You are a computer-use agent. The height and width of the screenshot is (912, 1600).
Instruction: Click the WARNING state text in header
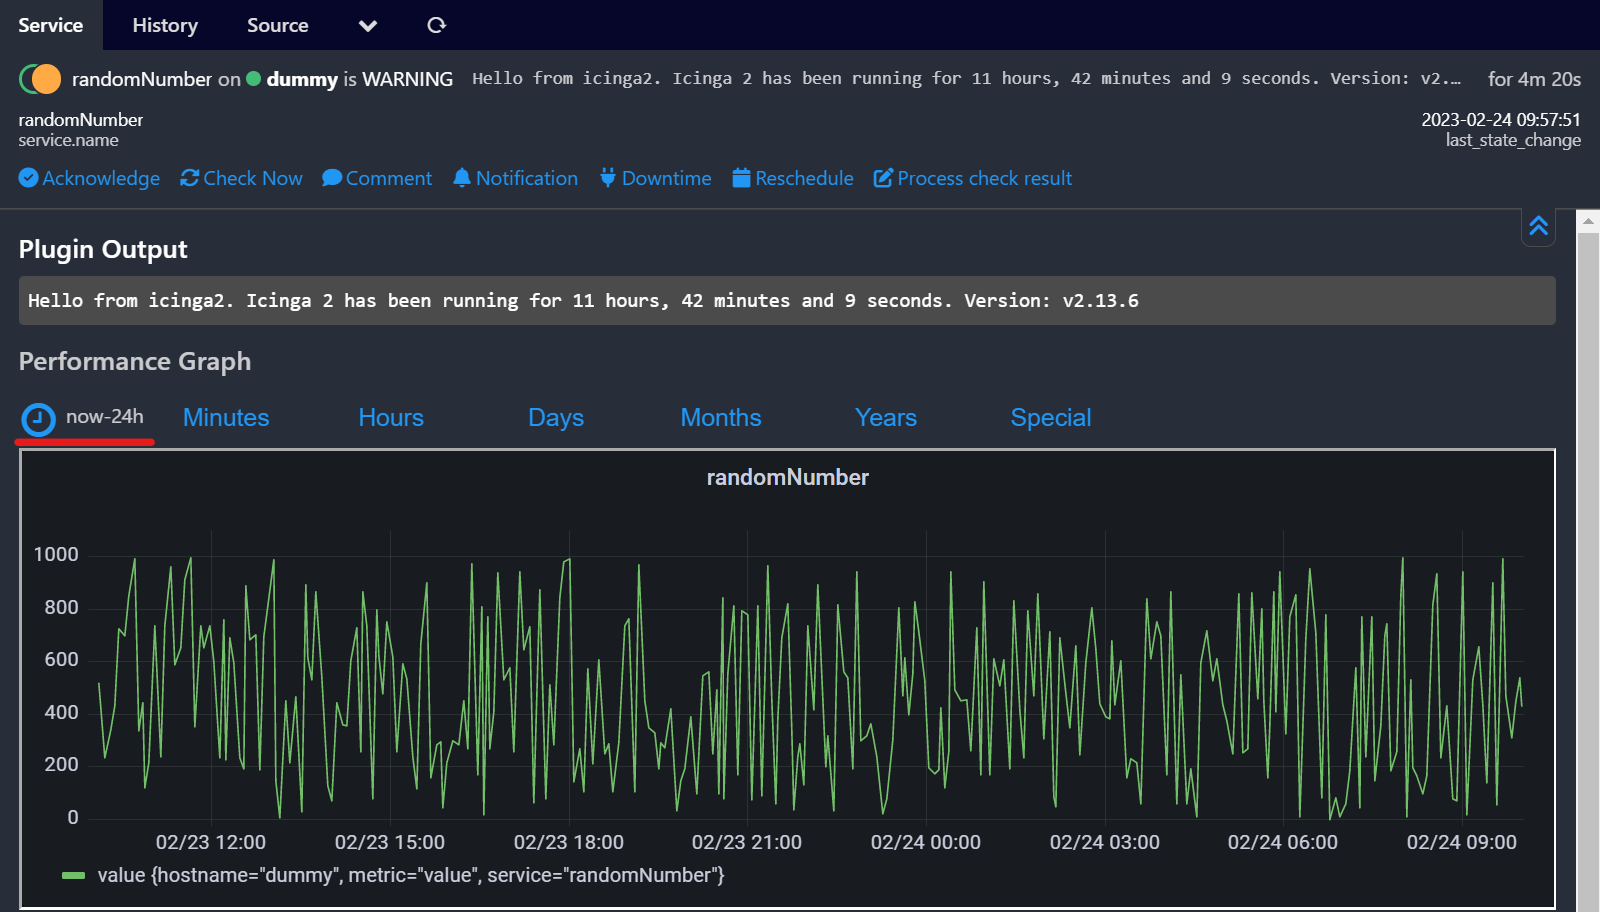(408, 79)
